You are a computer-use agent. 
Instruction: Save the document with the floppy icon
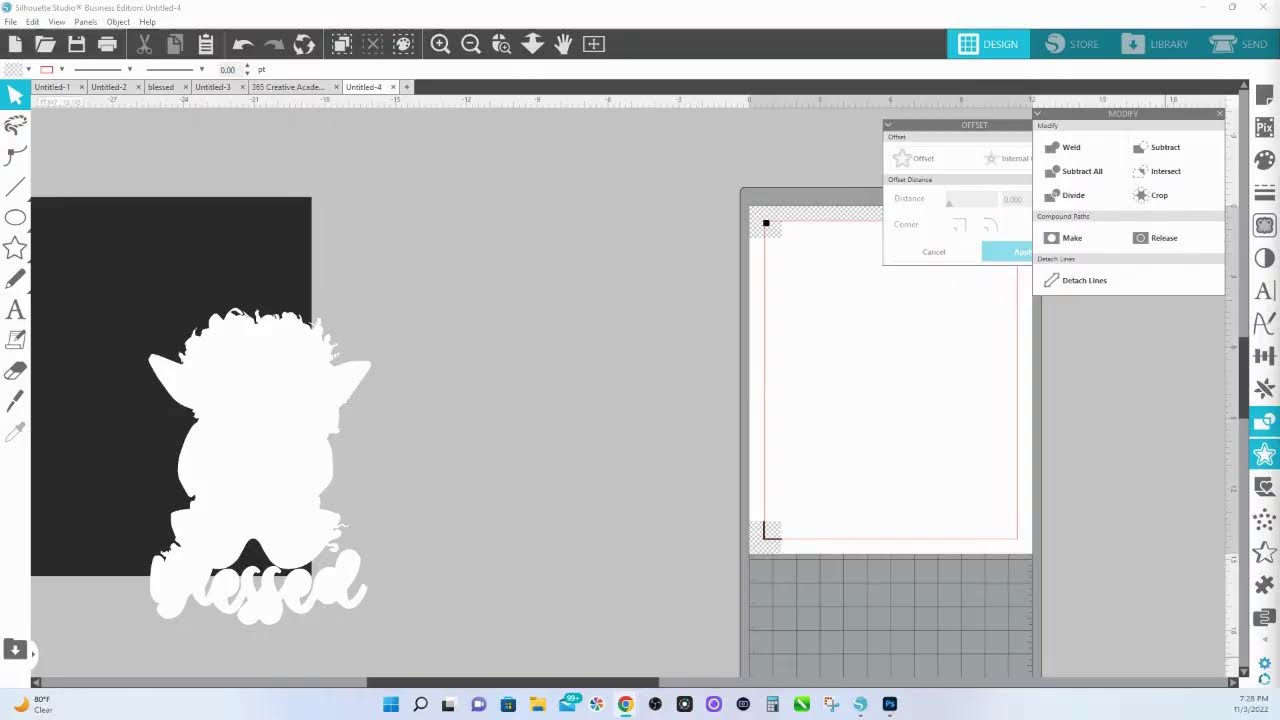point(76,44)
